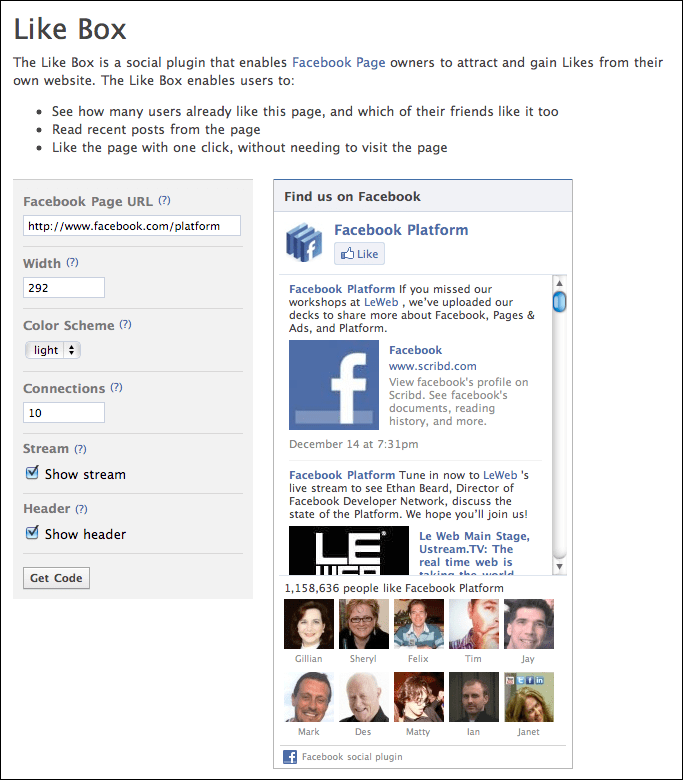Open help tooltip next to Connections

click(x=116, y=387)
